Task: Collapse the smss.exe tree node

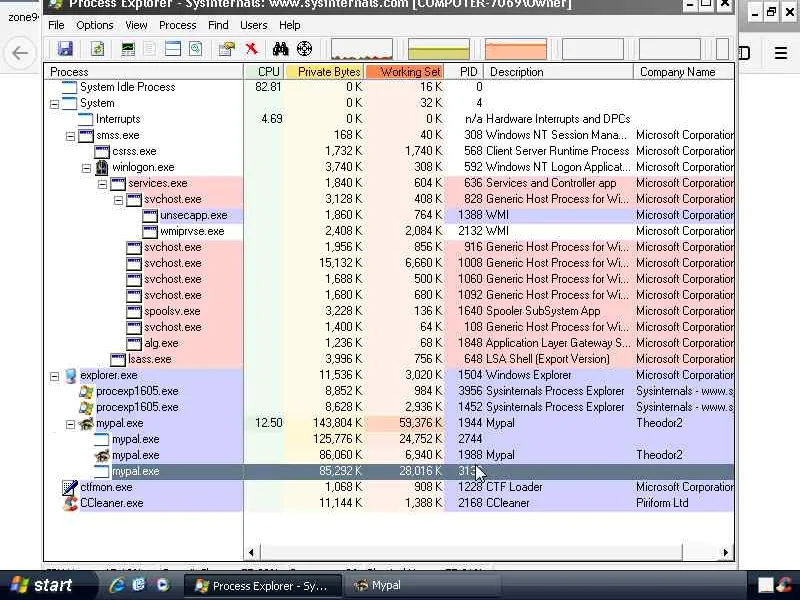Action: coord(70,136)
